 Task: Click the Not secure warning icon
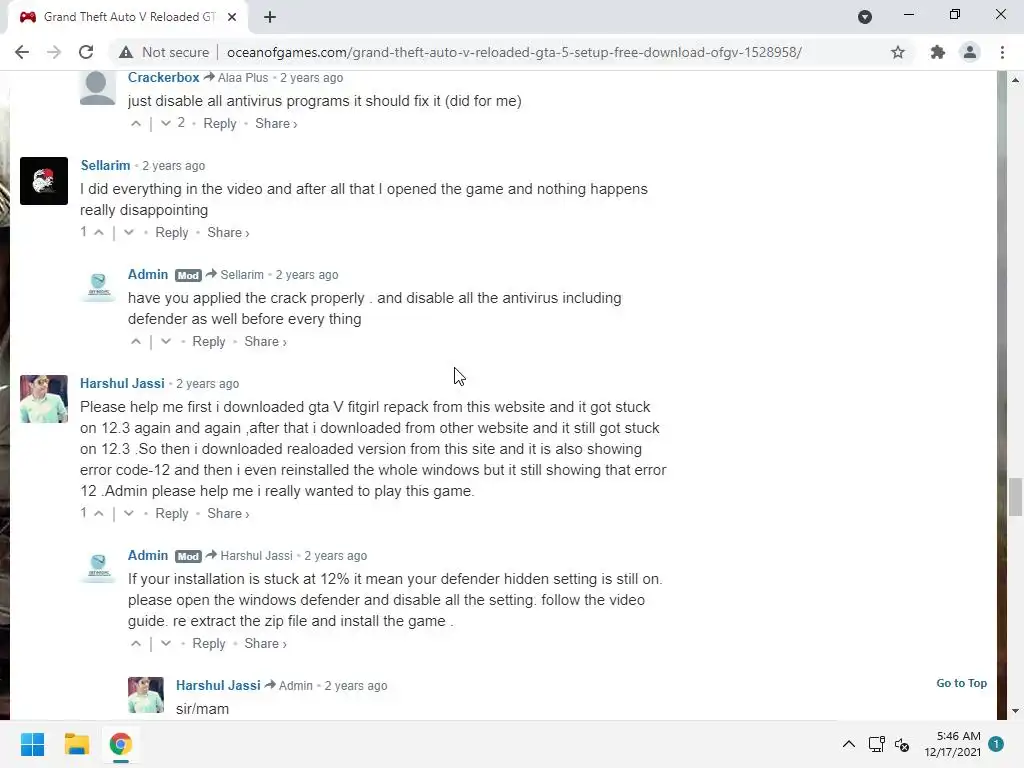point(126,52)
